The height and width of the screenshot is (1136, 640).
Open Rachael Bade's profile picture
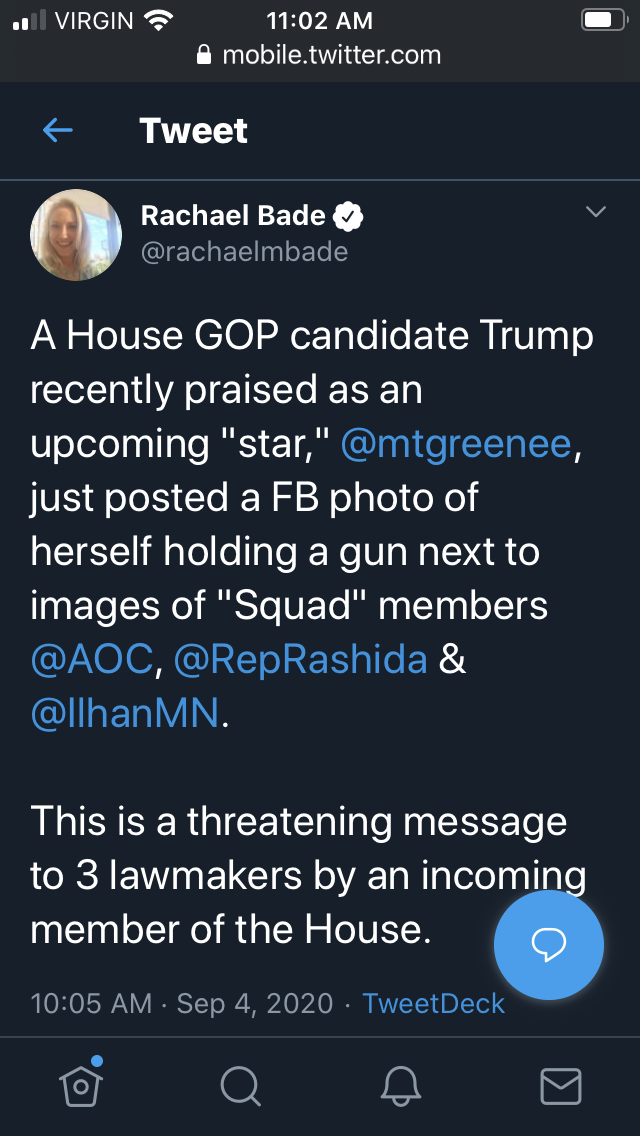click(77, 233)
